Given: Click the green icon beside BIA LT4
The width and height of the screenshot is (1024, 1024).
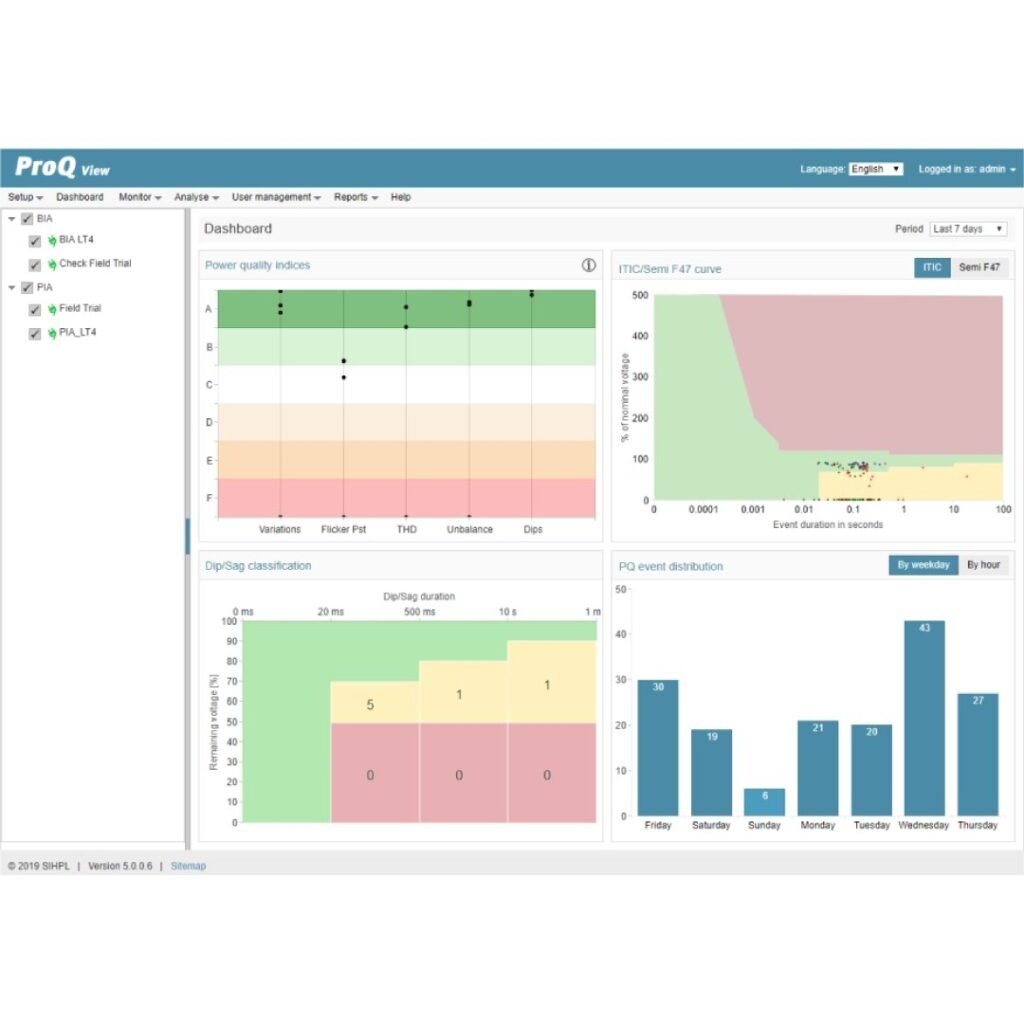Looking at the screenshot, I should pos(51,241).
